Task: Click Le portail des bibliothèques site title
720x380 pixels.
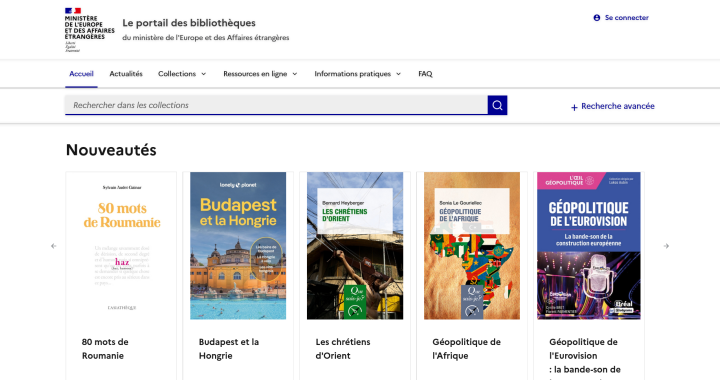Action: (x=189, y=23)
